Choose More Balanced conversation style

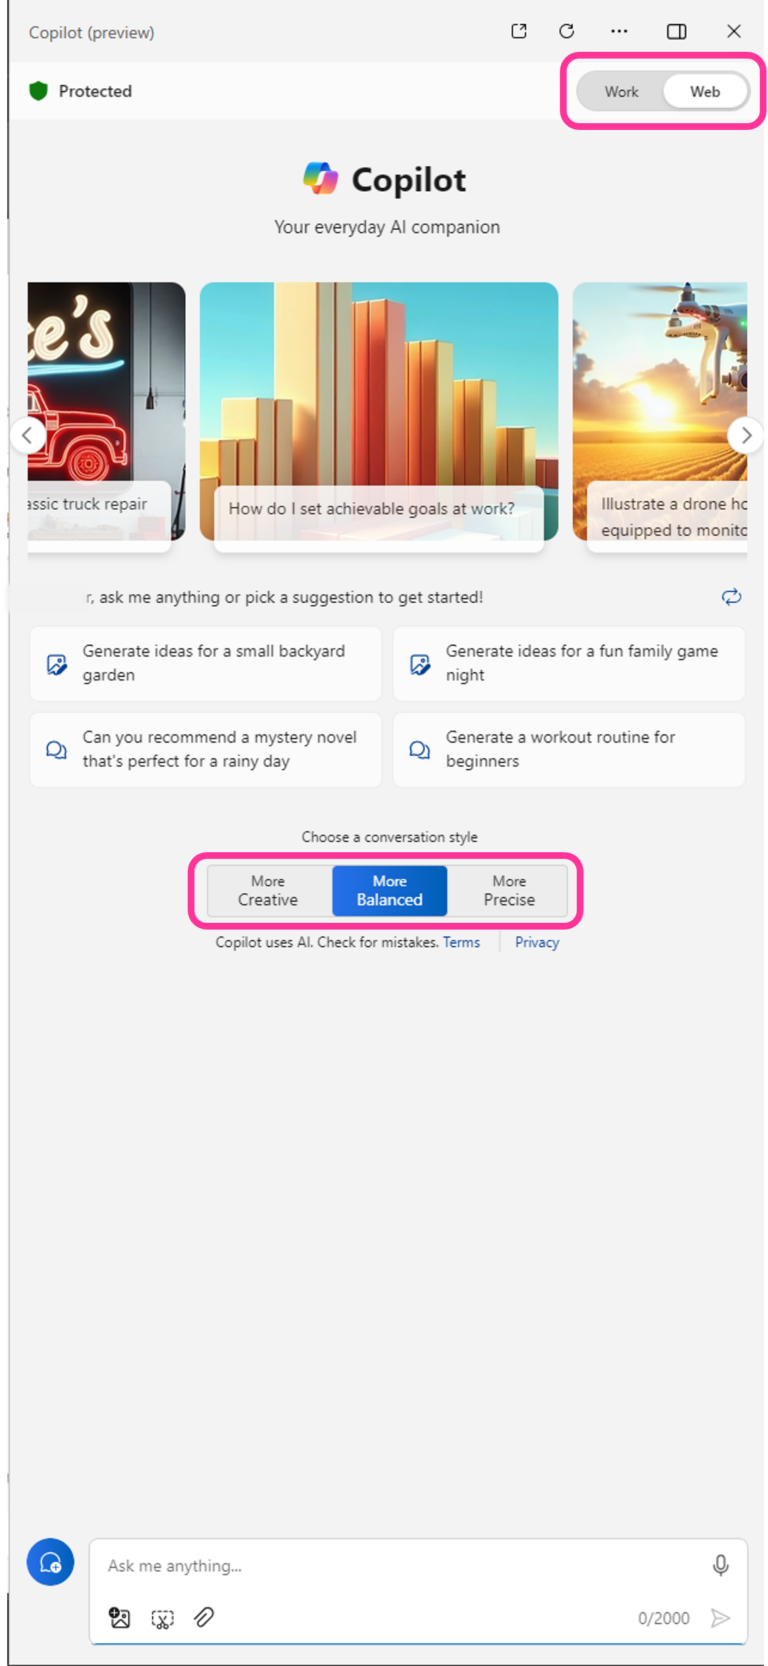coord(390,891)
